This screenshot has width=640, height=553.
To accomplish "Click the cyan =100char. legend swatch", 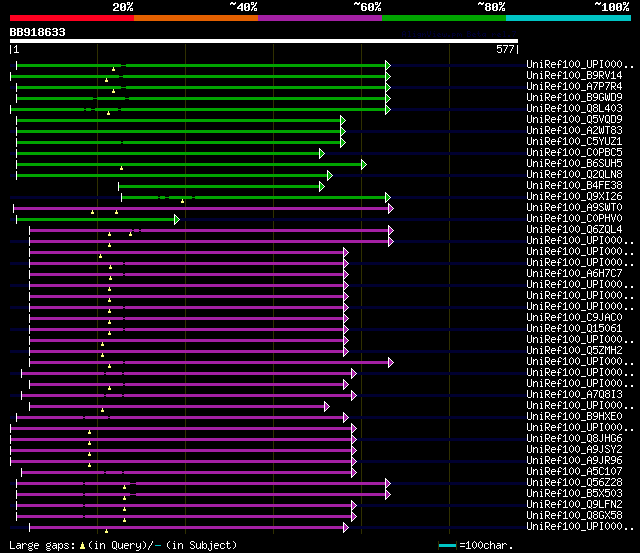I will pos(447,546).
